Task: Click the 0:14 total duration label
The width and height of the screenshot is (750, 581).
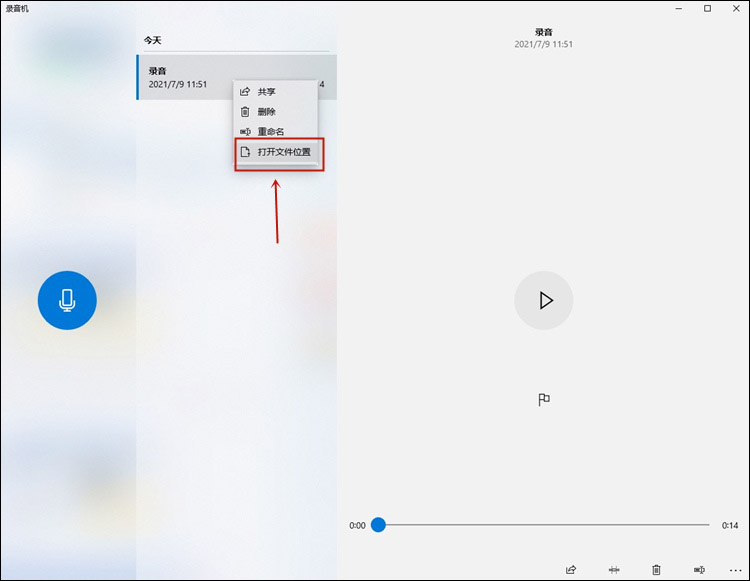Action: (730, 525)
